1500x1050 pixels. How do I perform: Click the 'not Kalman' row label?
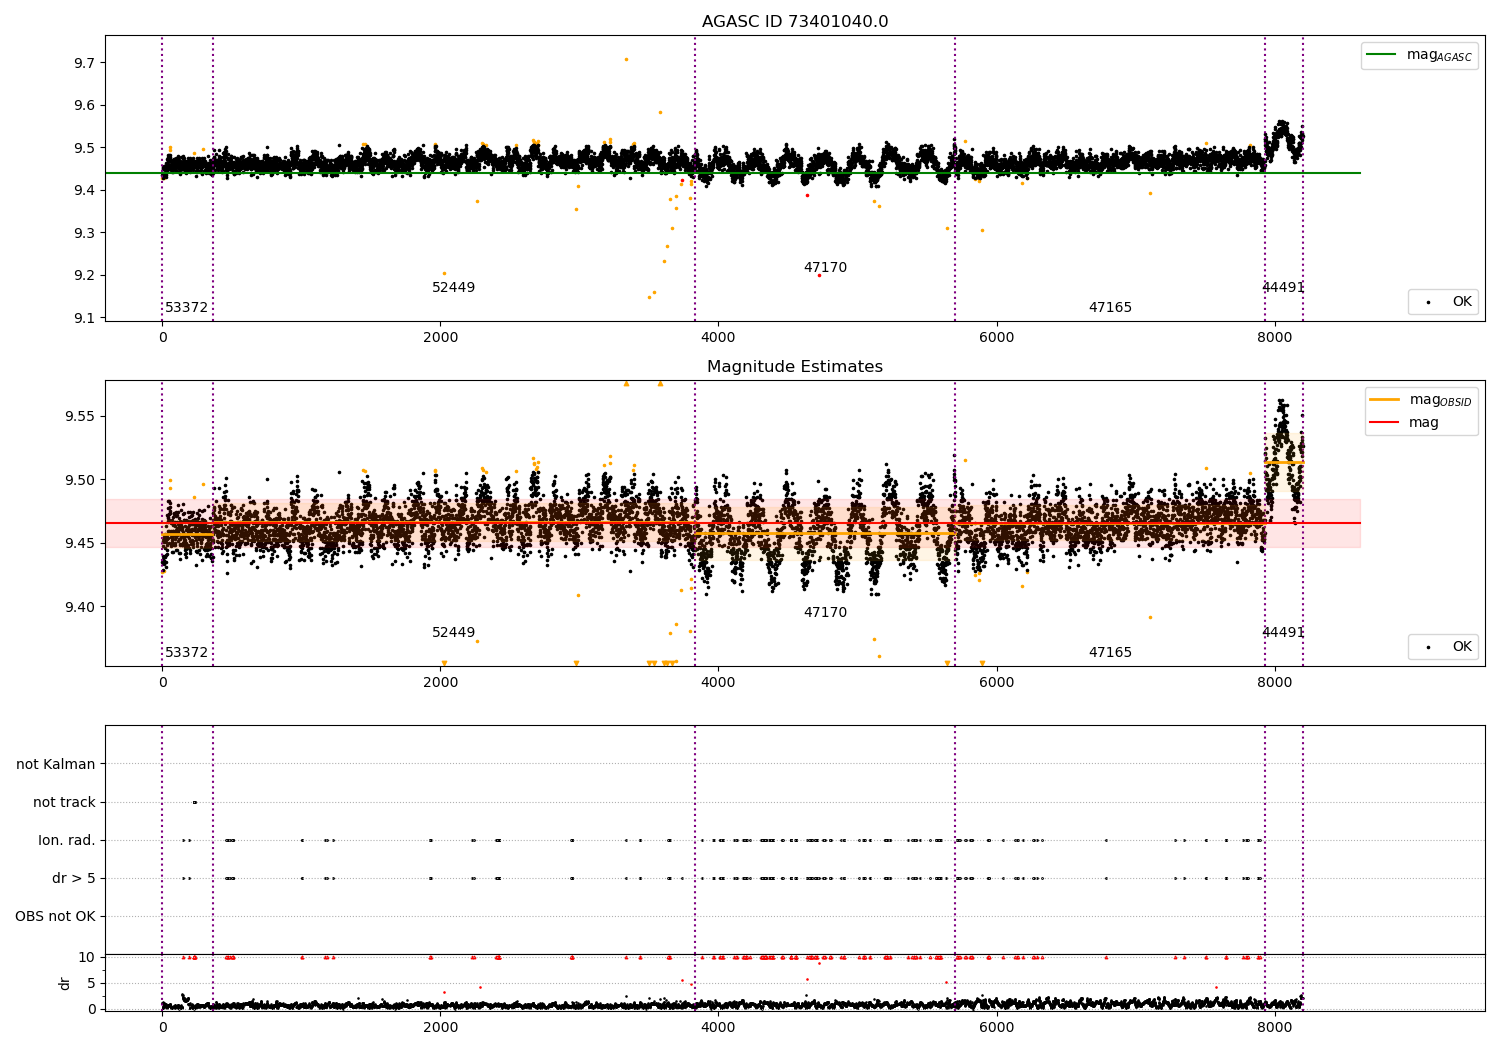tap(56, 764)
